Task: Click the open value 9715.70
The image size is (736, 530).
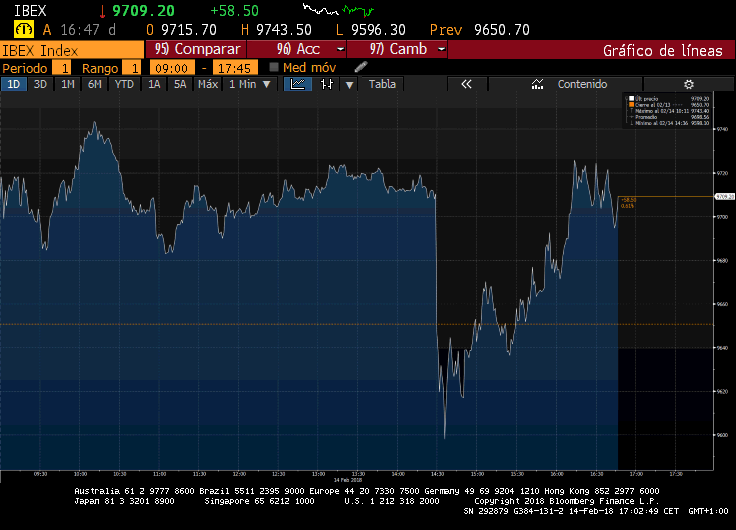Action: 189,30
